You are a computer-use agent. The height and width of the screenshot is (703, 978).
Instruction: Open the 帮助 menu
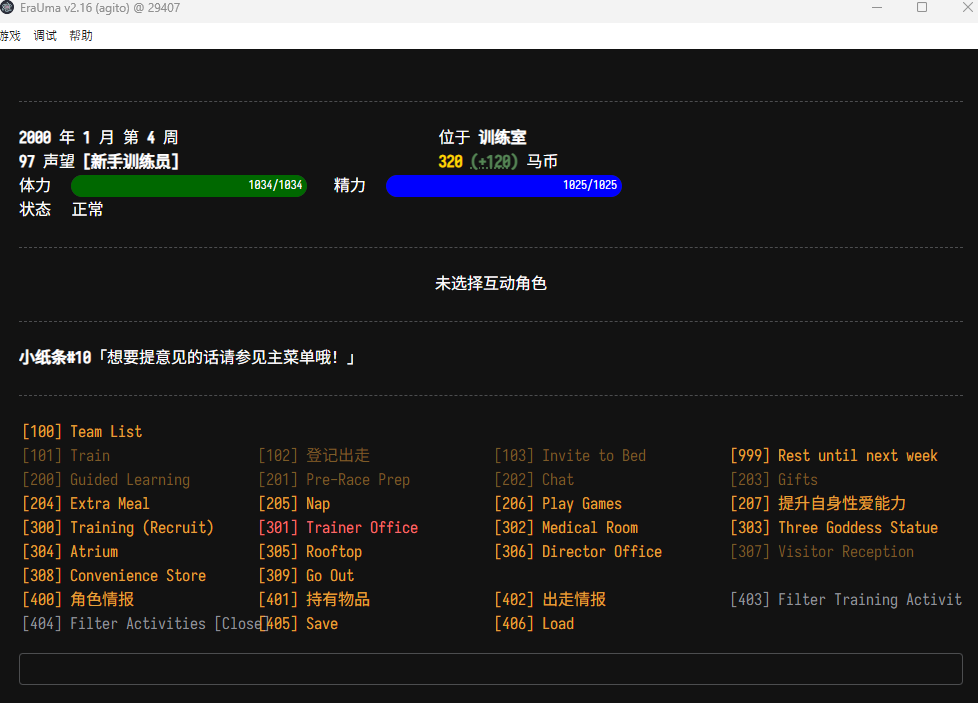coord(81,36)
